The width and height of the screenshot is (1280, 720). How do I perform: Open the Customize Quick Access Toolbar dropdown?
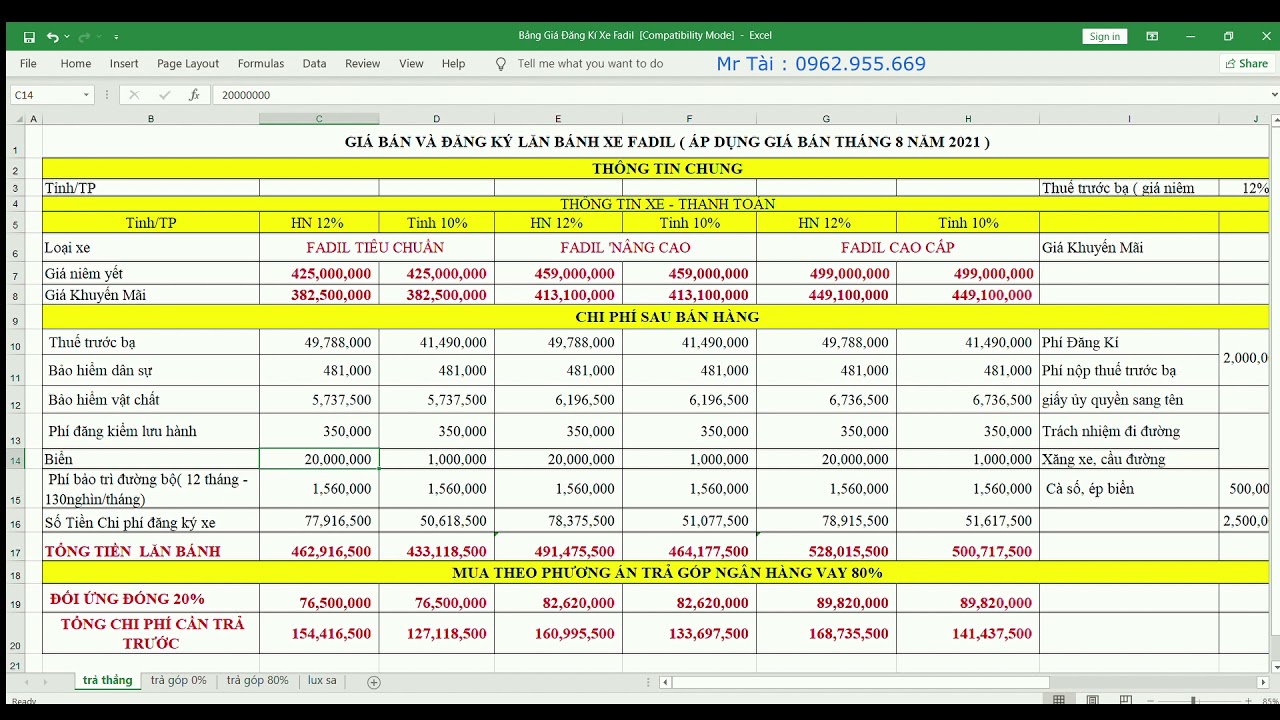click(117, 37)
